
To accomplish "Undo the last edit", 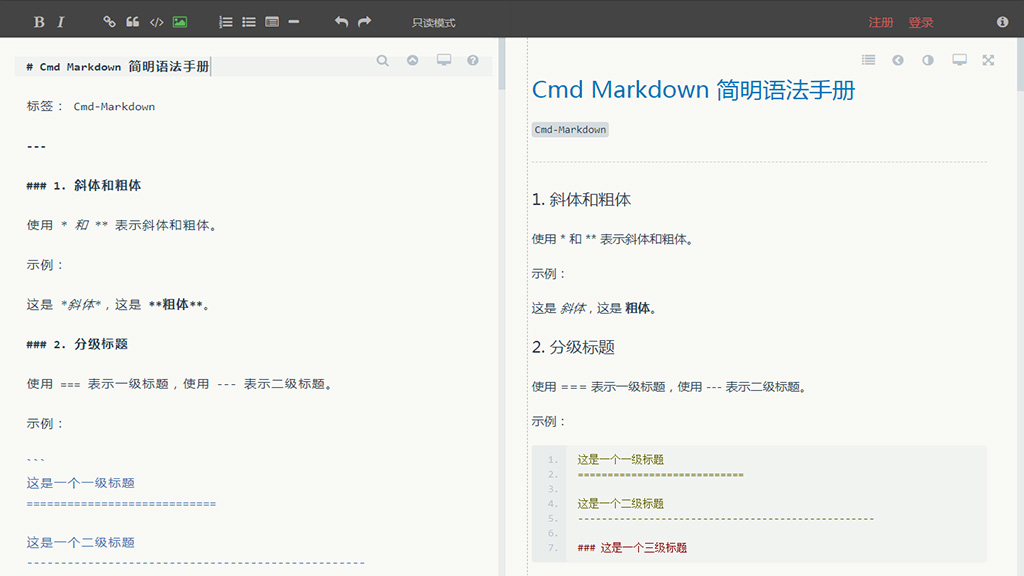I will [341, 22].
